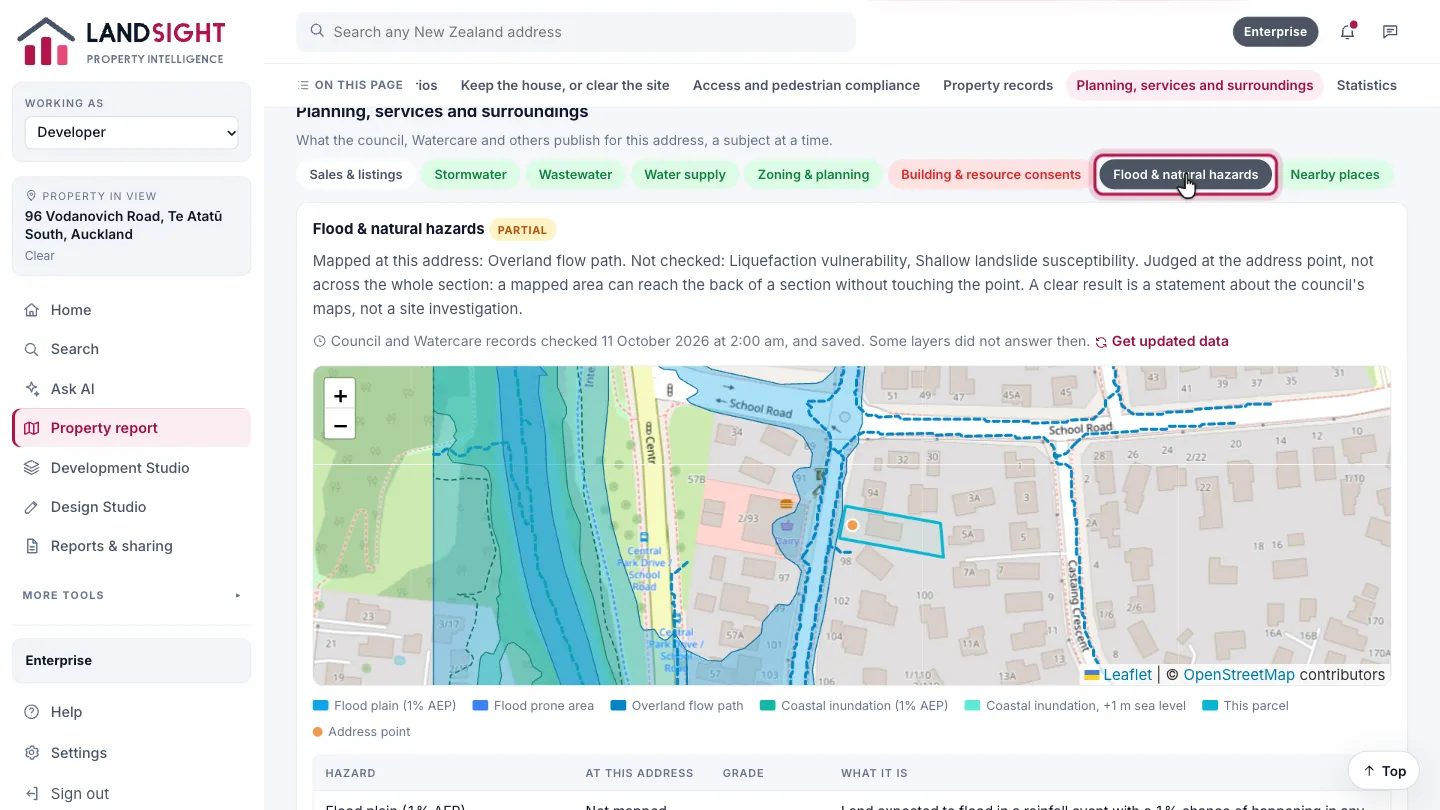Focus the New Zealand address search field
This screenshot has height=810, width=1440.
pos(576,32)
